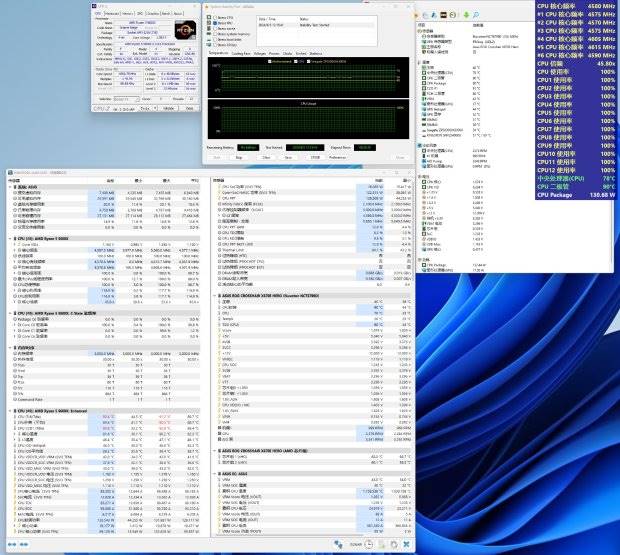Open the Bench tab in CPU-Z
This screenshot has height=555, width=620.
pos(166,13)
